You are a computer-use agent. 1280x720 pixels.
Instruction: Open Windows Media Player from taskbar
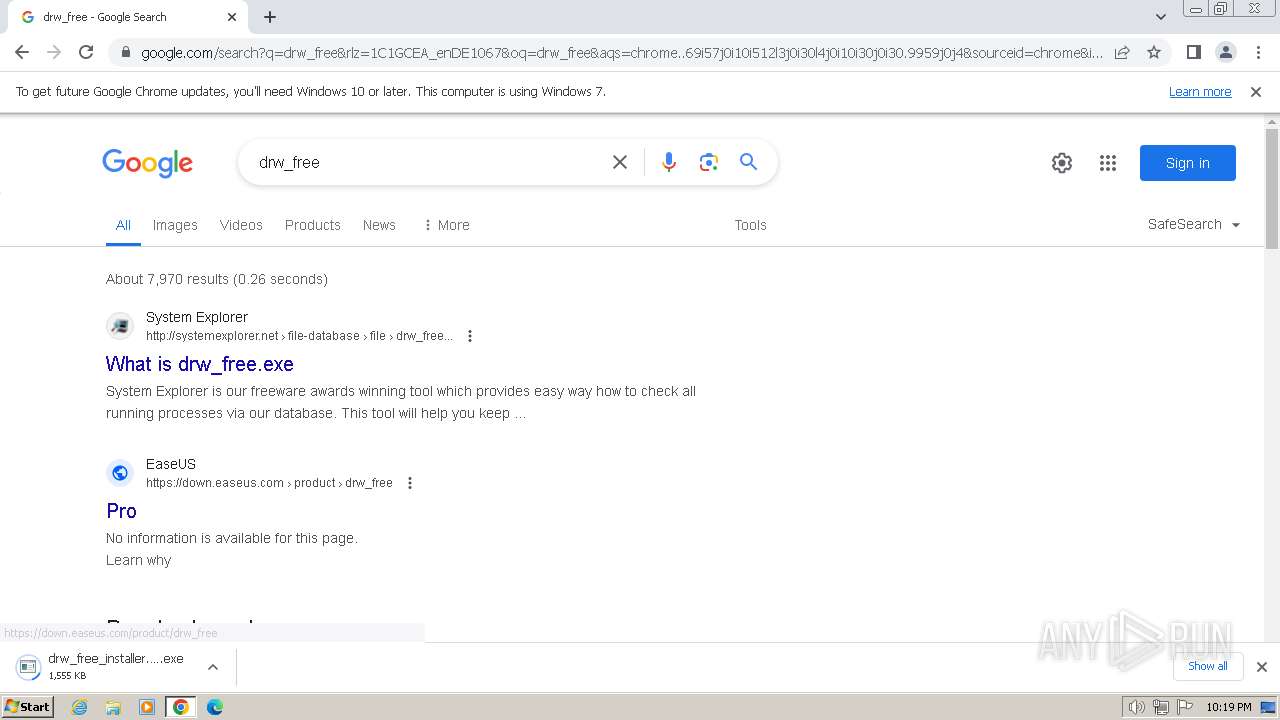[147, 707]
